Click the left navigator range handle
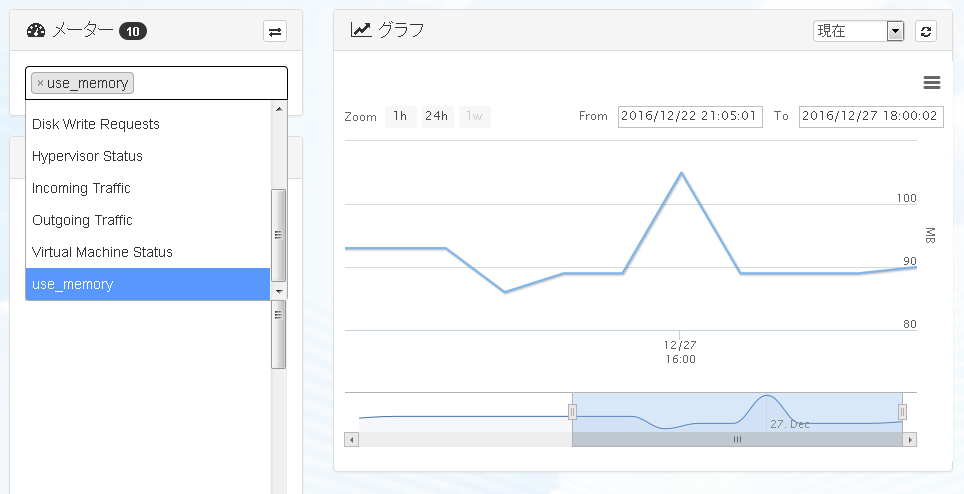The image size is (964, 494). coord(572,412)
